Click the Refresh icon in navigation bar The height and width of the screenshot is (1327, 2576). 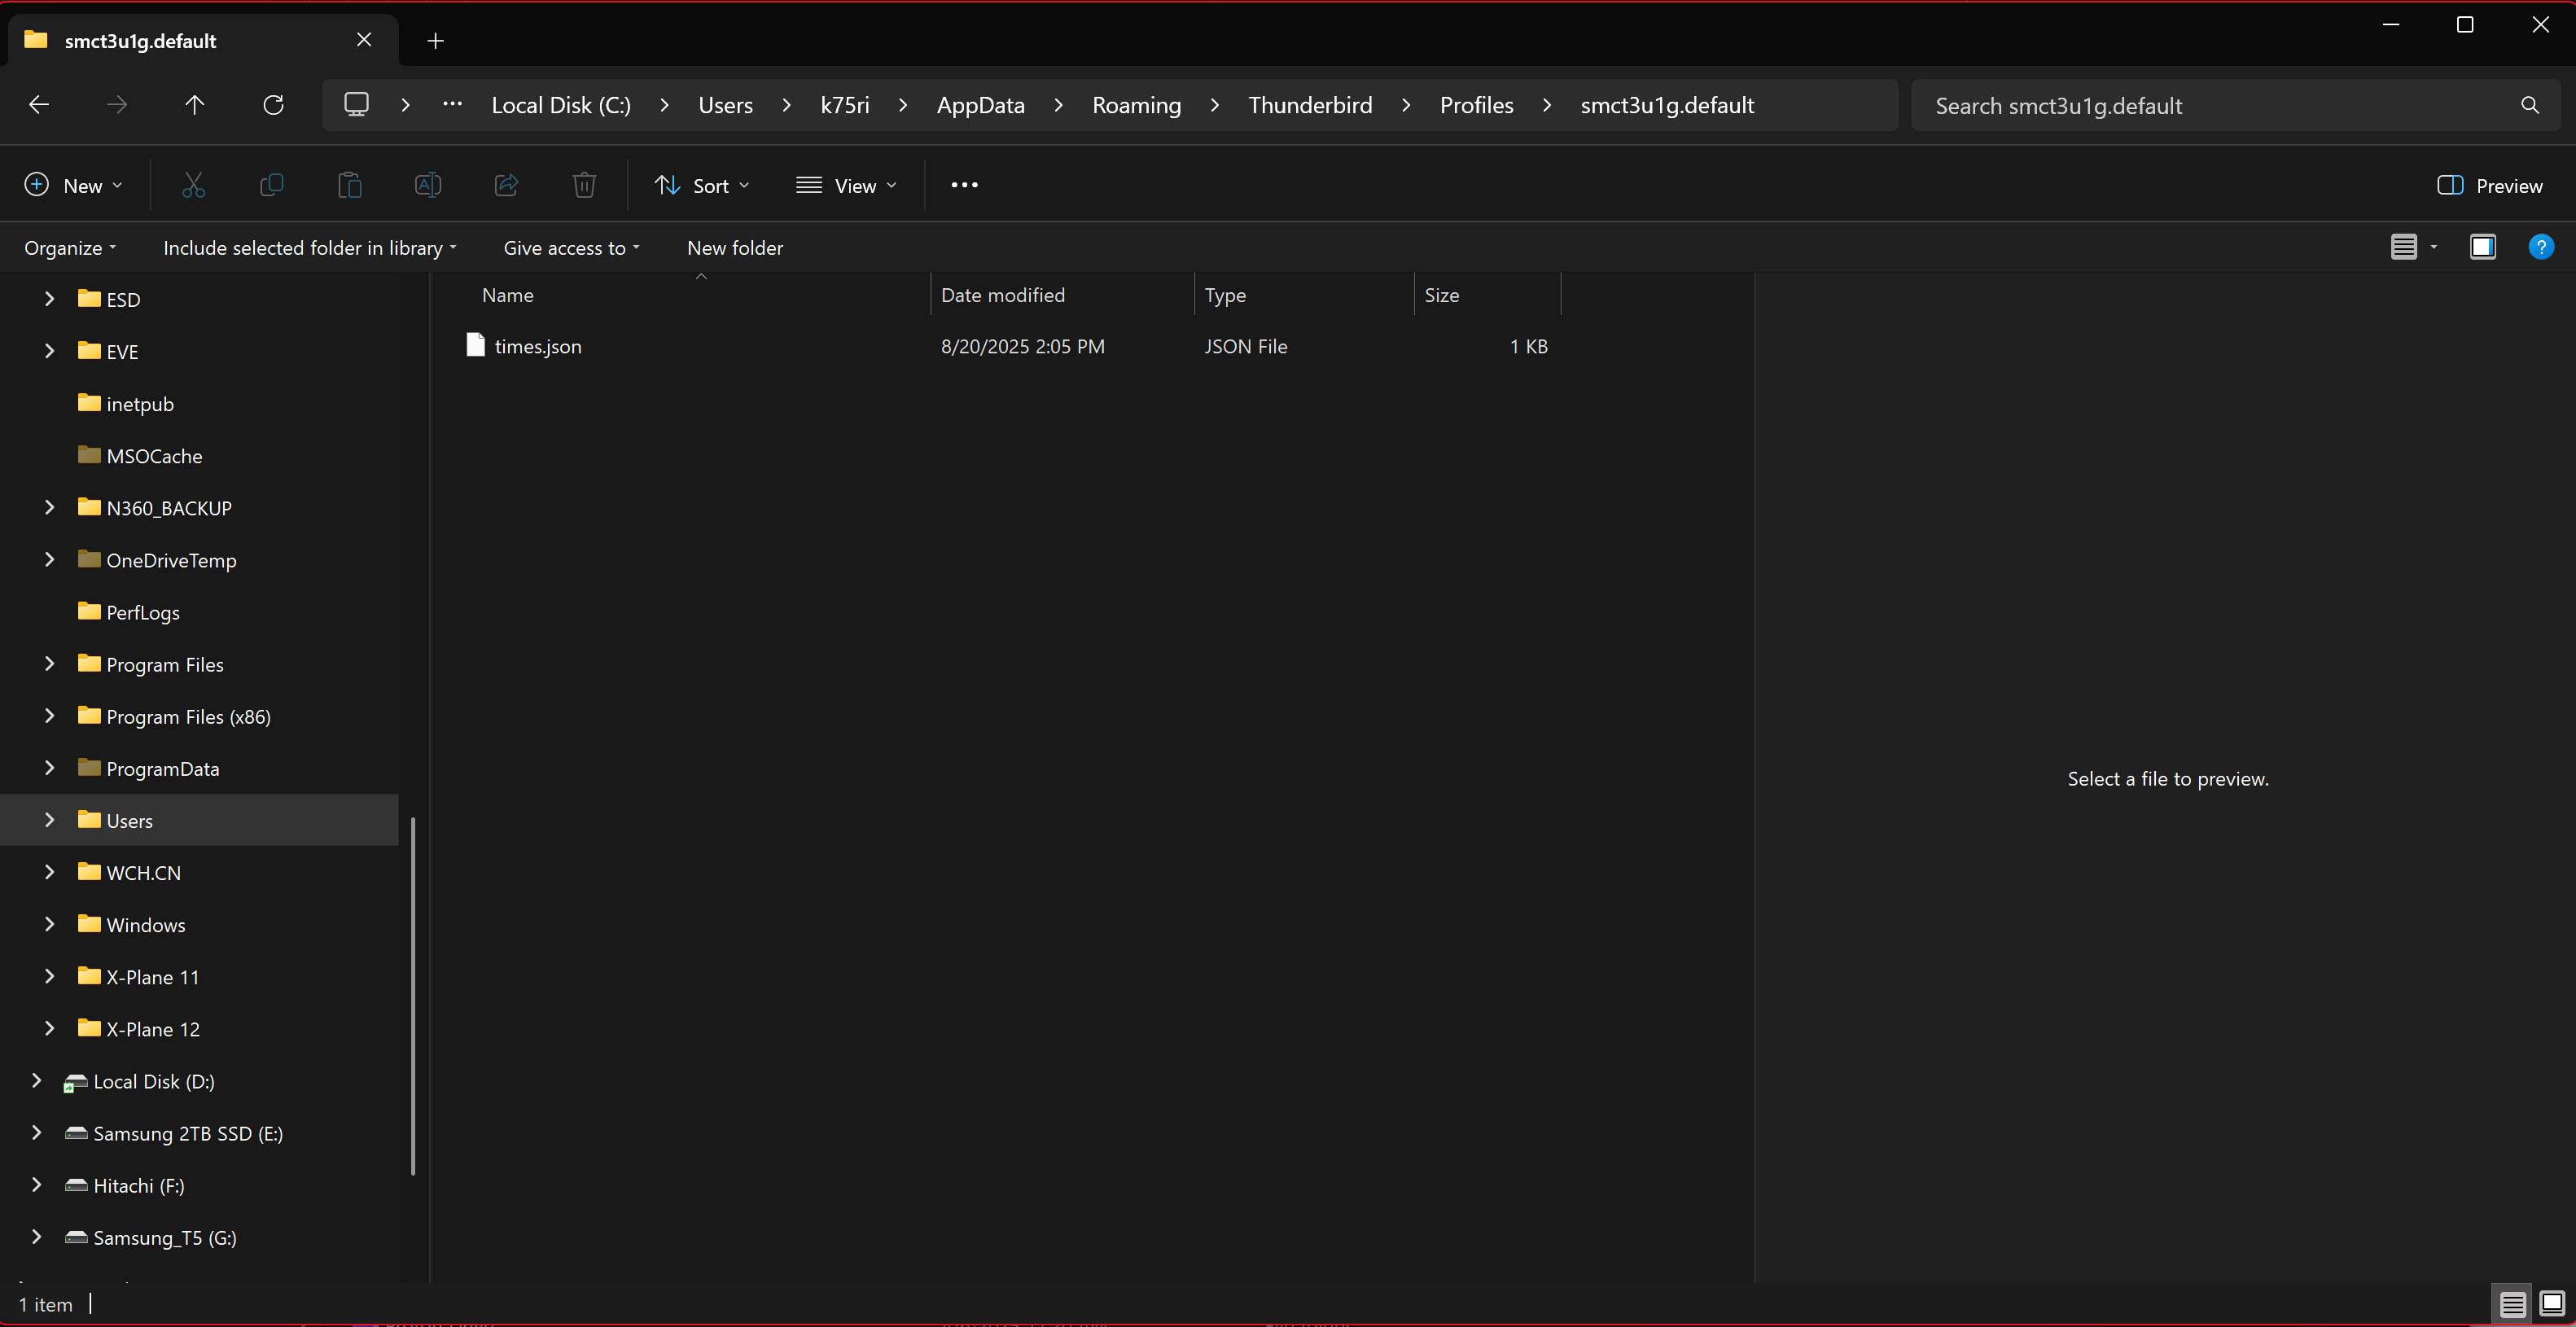click(273, 105)
